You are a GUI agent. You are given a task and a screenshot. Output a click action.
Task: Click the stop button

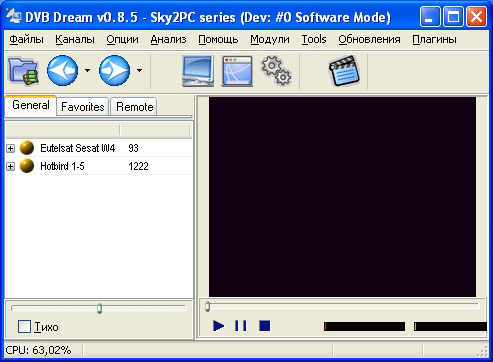pyautogui.click(x=265, y=326)
